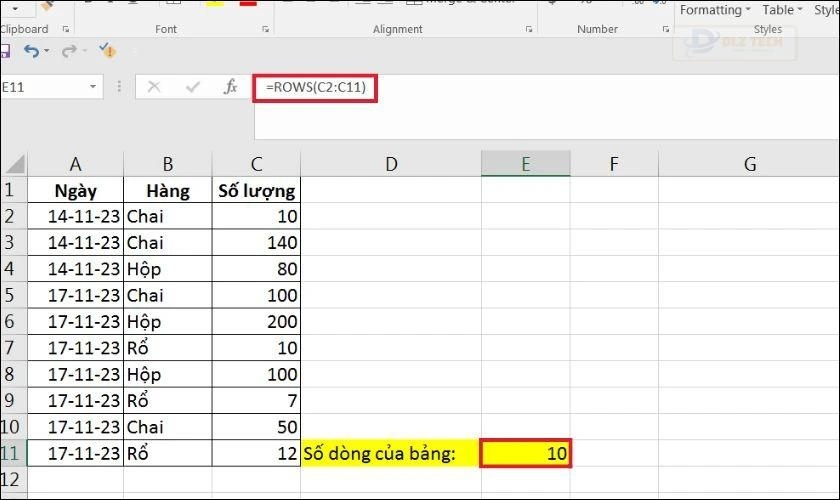Image resolution: width=840 pixels, height=500 pixels.
Task: Select row 5 header
Action: (x=13, y=295)
